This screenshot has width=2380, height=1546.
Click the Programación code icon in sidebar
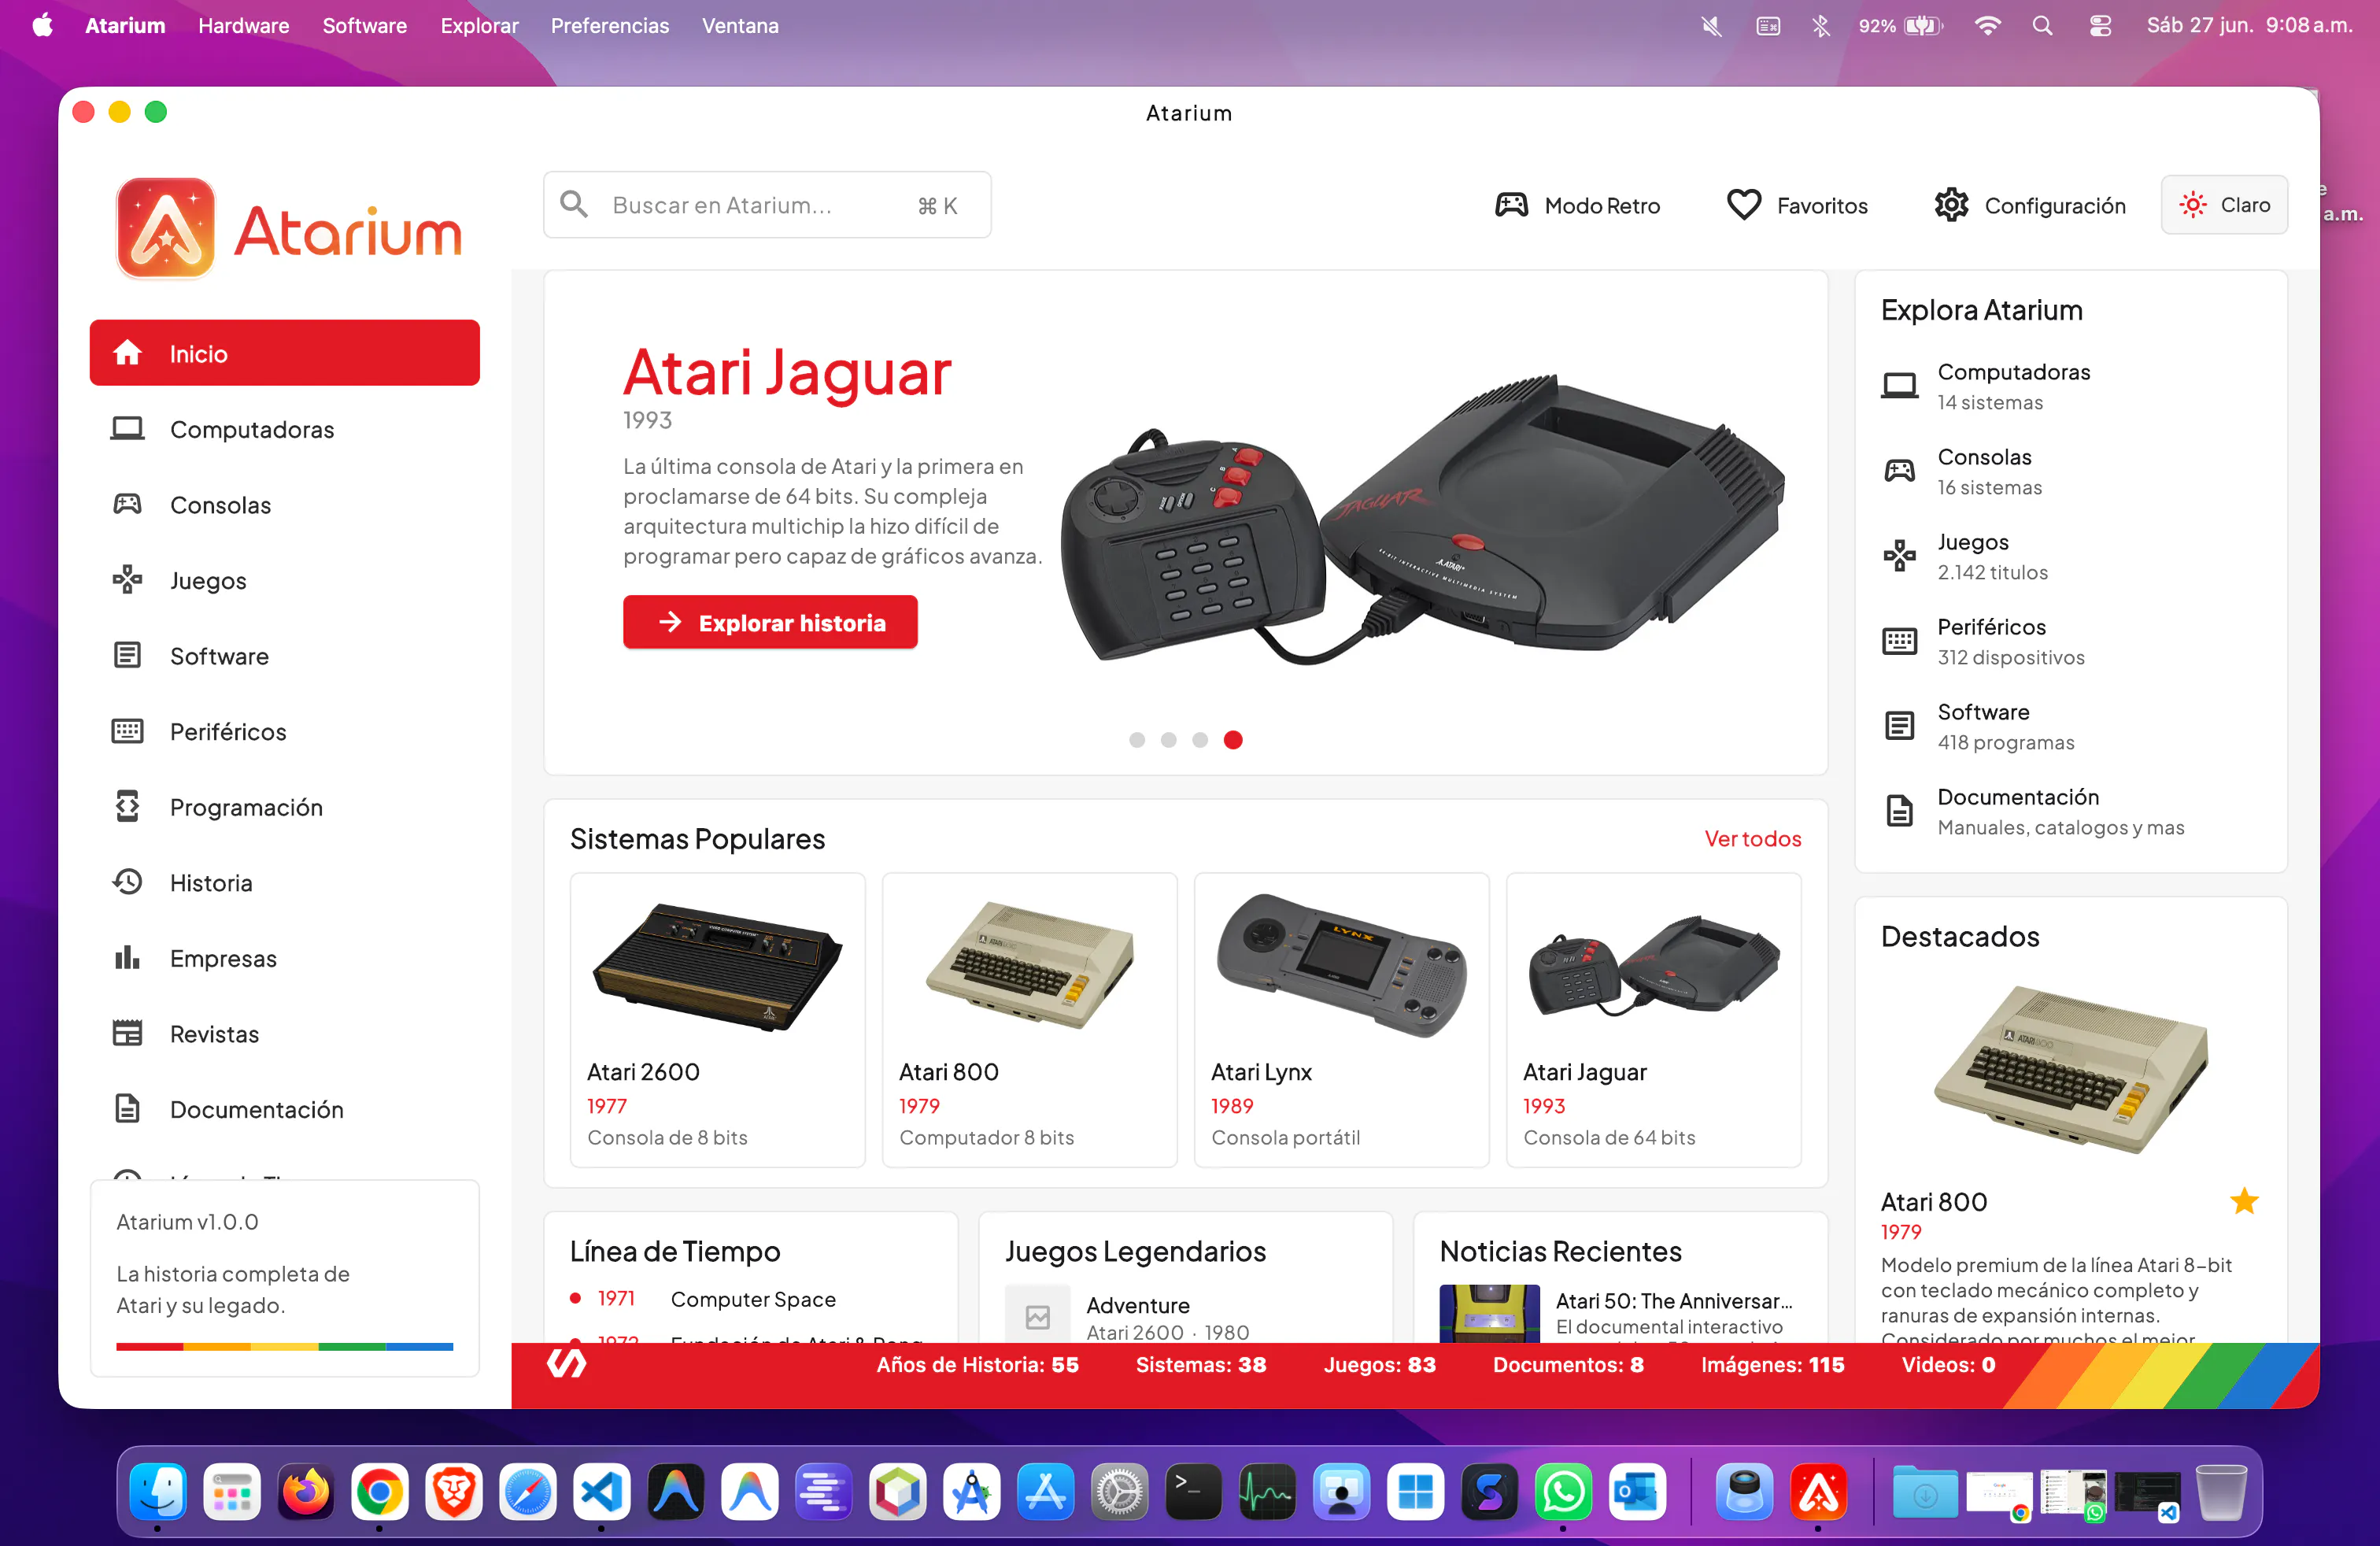point(127,807)
